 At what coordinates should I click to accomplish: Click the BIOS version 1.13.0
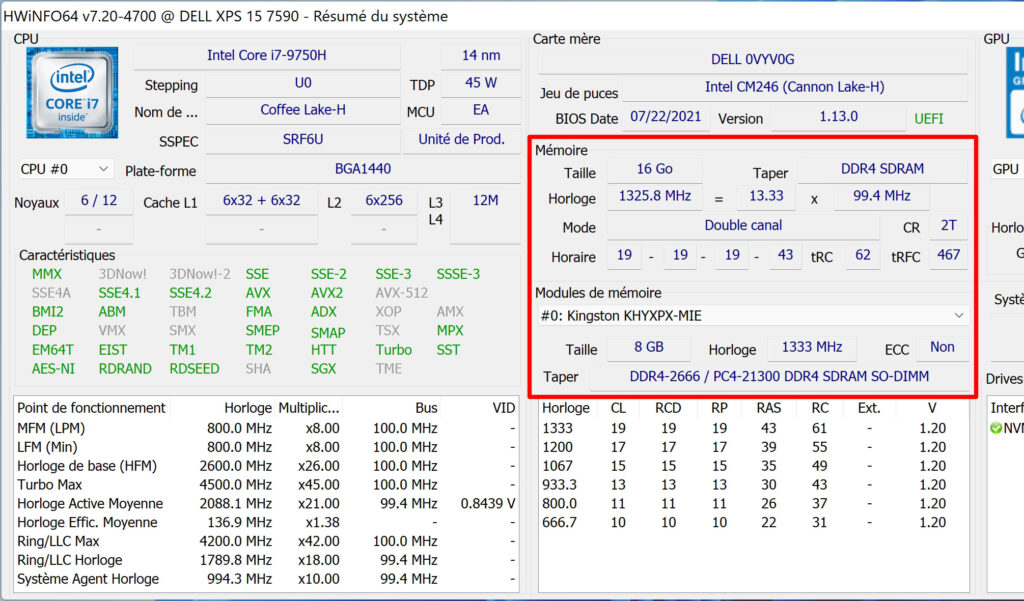click(x=839, y=118)
